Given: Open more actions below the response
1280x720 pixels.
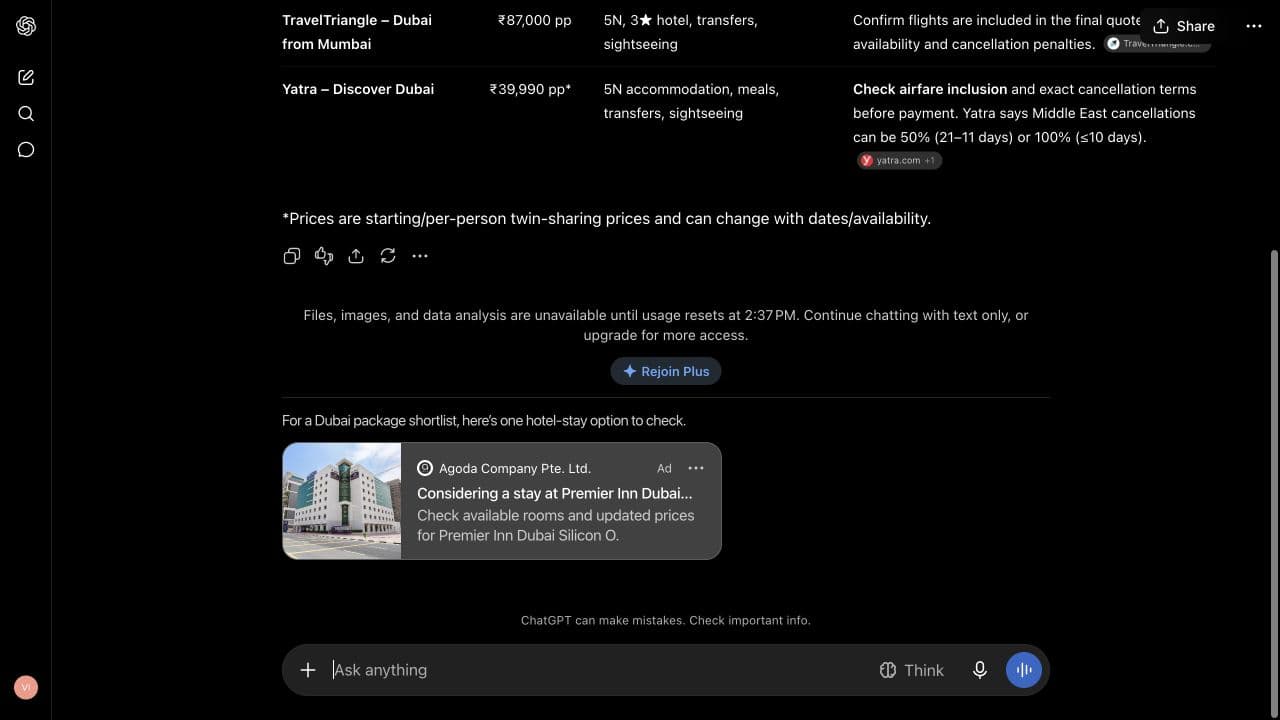Looking at the screenshot, I should coord(420,256).
